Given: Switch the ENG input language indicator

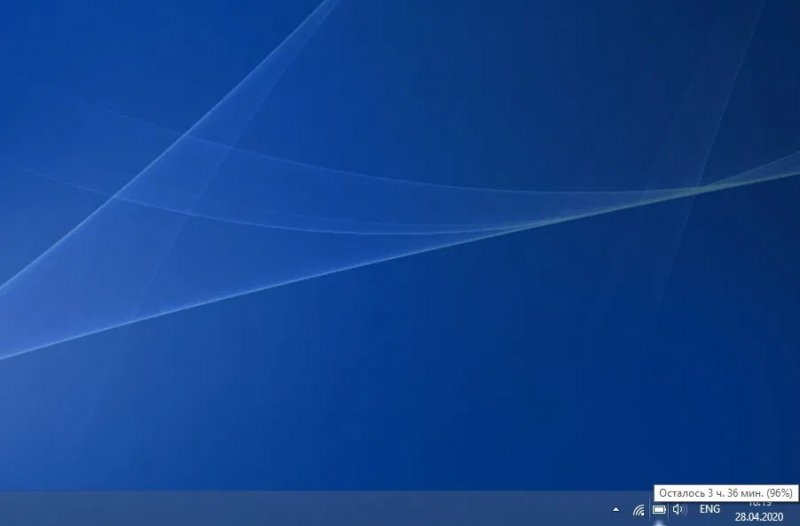Looking at the screenshot, I should pos(709,510).
